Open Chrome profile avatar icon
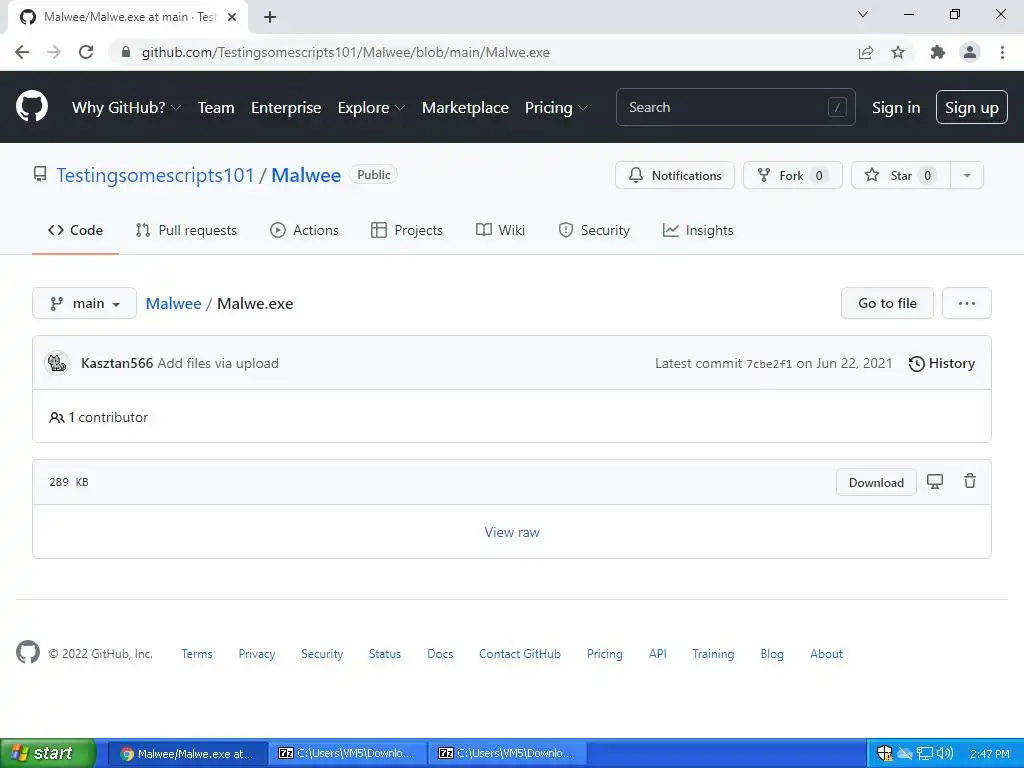 click(x=970, y=52)
